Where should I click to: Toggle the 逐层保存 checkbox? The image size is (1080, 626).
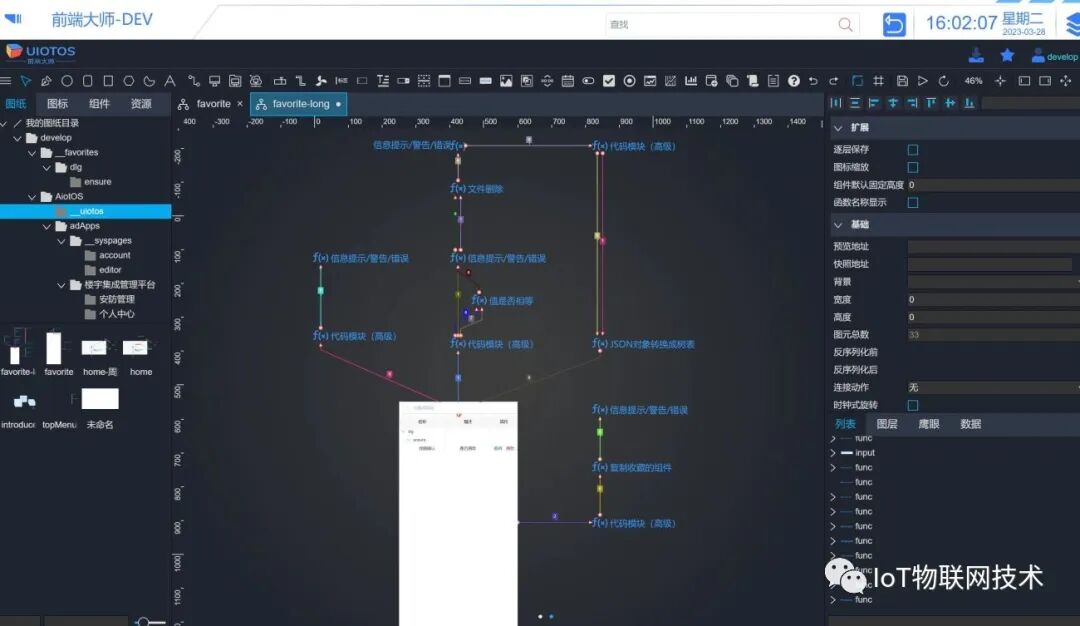(913, 149)
